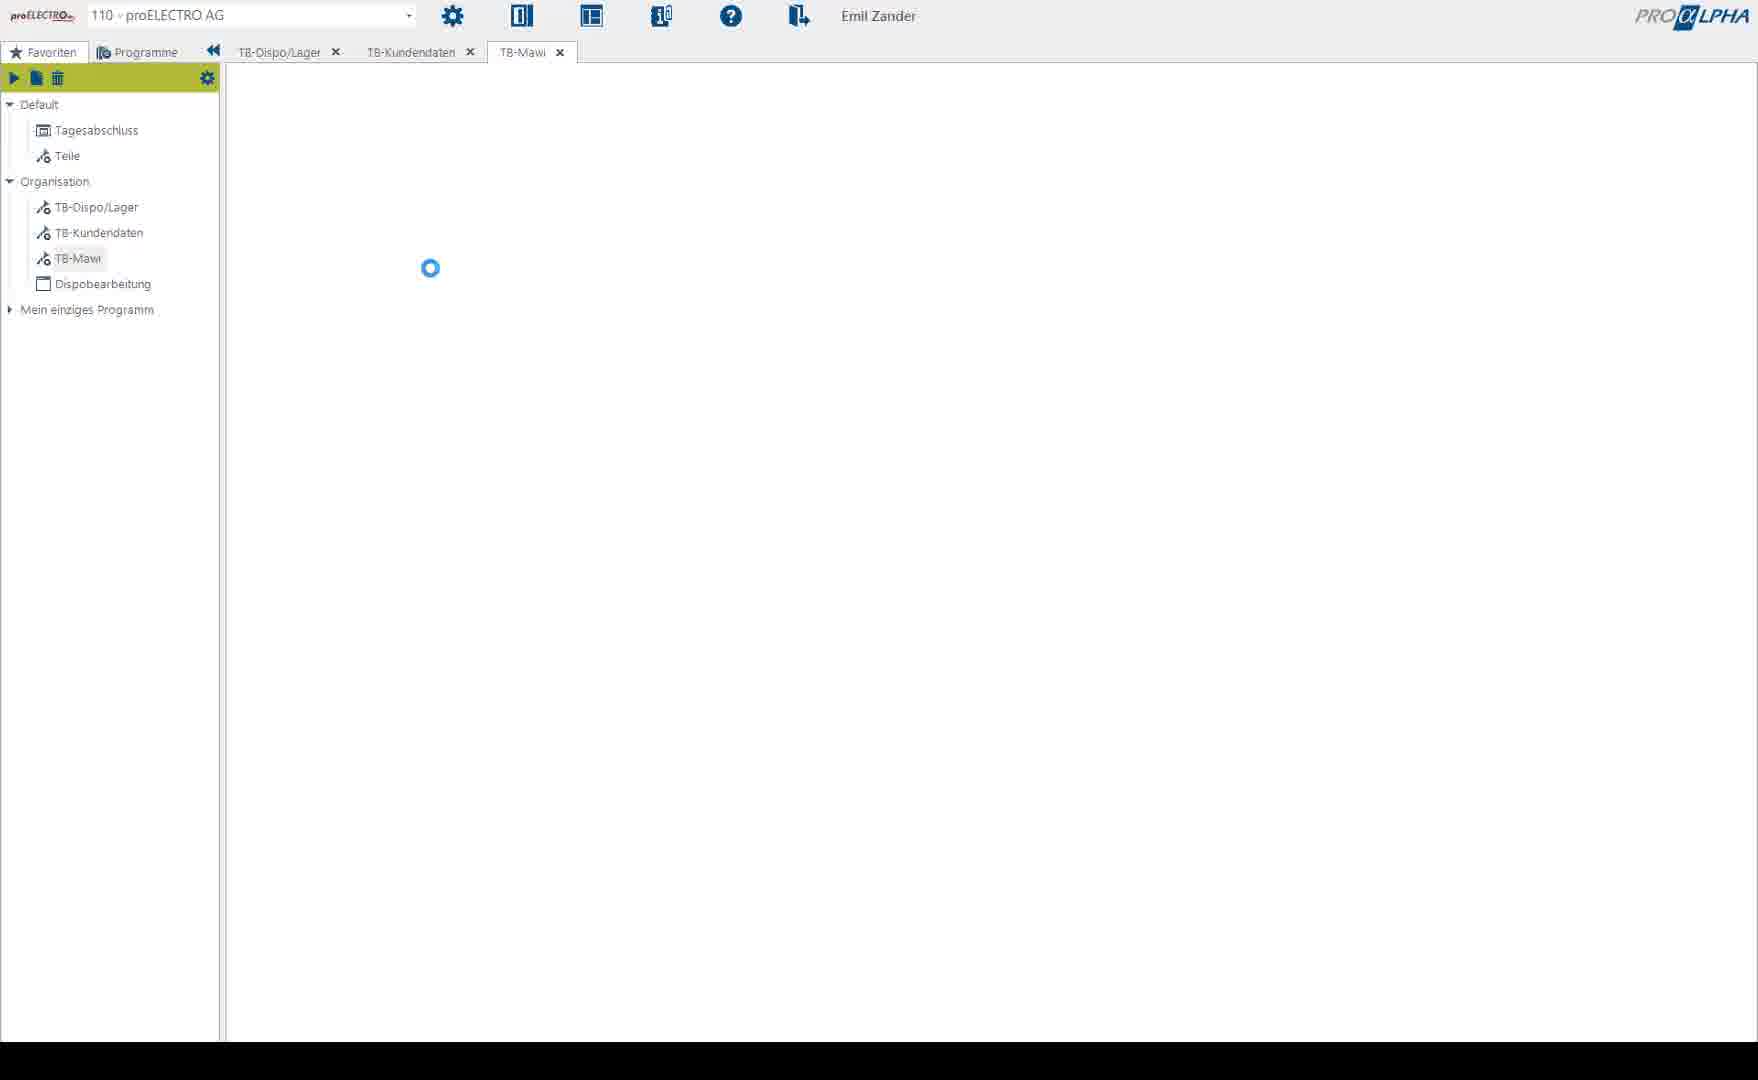Collapse sidebar with double-arrow icon
Image resolution: width=1758 pixels, height=1080 pixels.
click(x=213, y=51)
